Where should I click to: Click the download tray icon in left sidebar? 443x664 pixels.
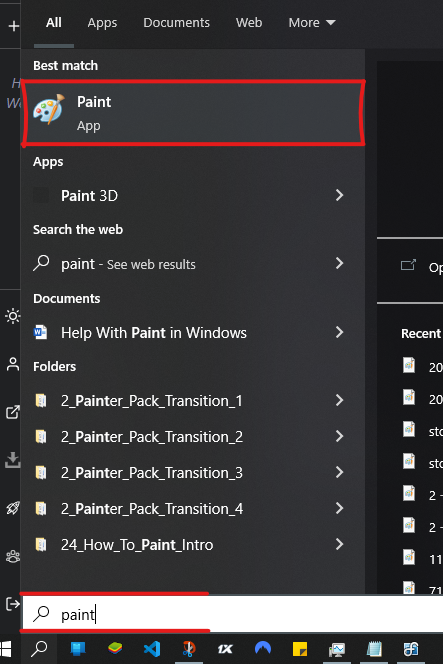point(13,460)
